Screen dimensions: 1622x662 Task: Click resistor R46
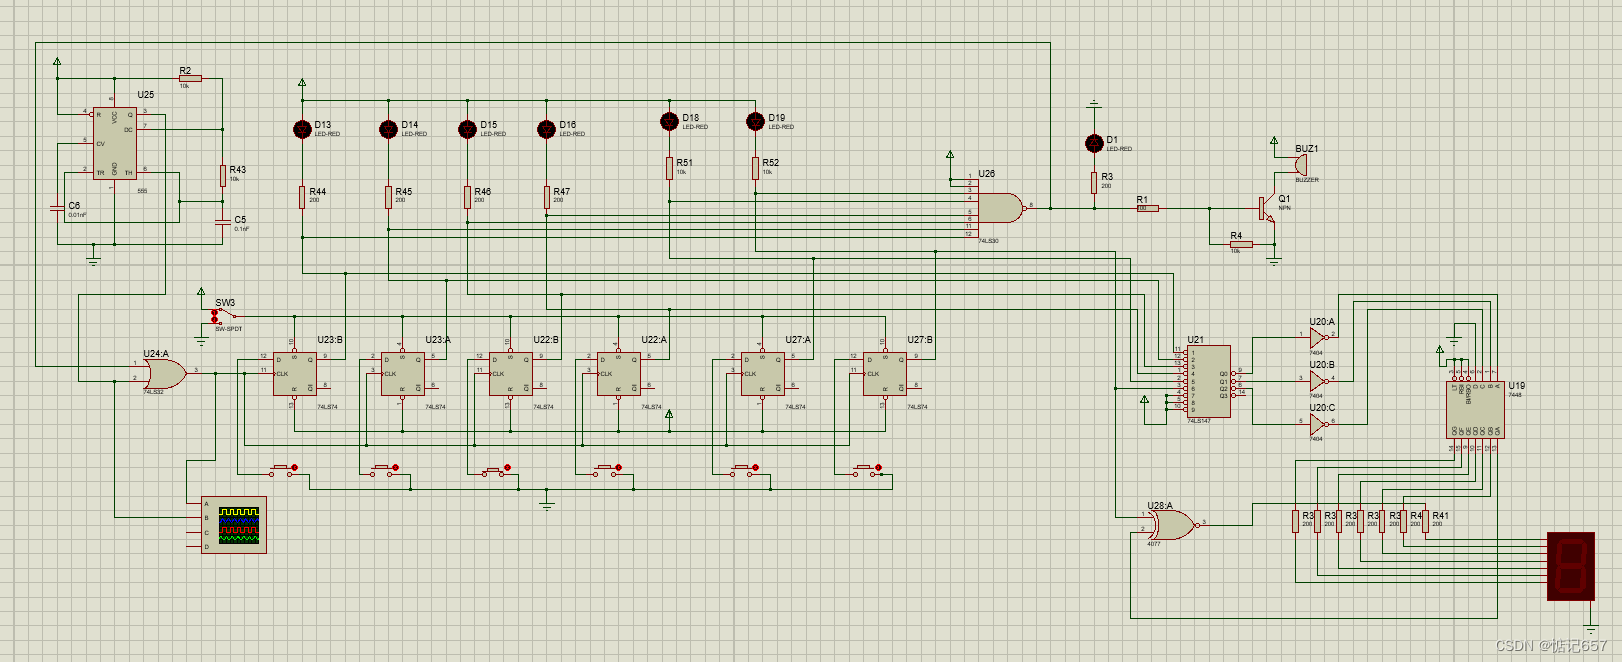(x=467, y=196)
